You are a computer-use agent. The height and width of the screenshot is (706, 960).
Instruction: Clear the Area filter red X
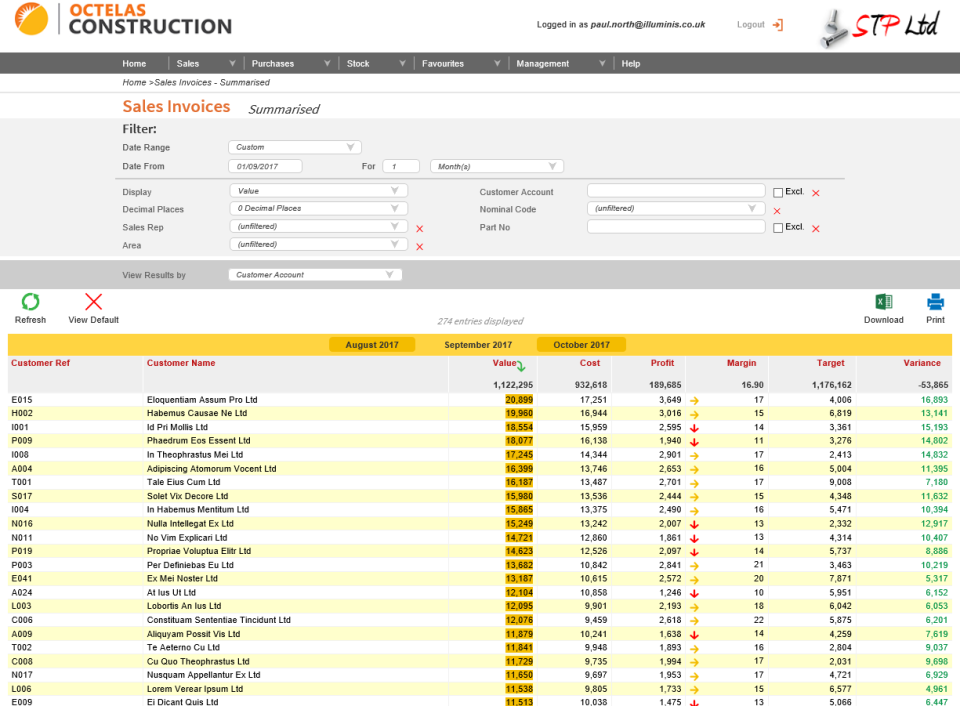coord(419,247)
